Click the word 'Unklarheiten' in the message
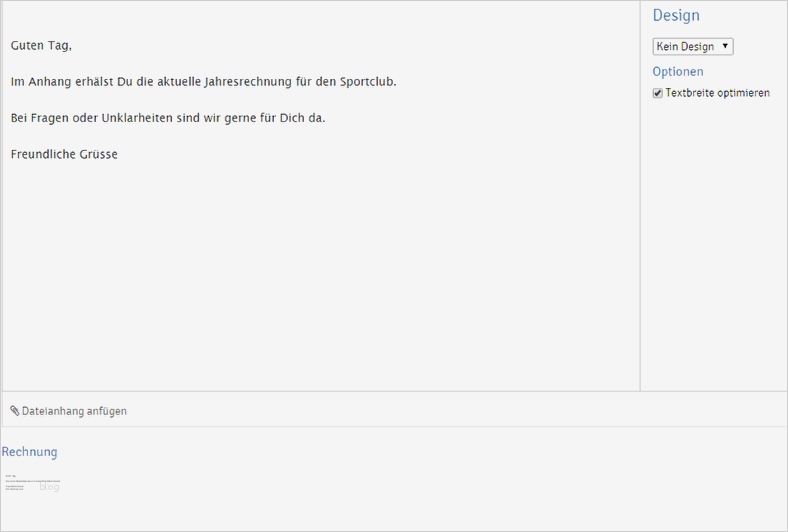Viewport: 788px width, 532px height. coord(138,118)
